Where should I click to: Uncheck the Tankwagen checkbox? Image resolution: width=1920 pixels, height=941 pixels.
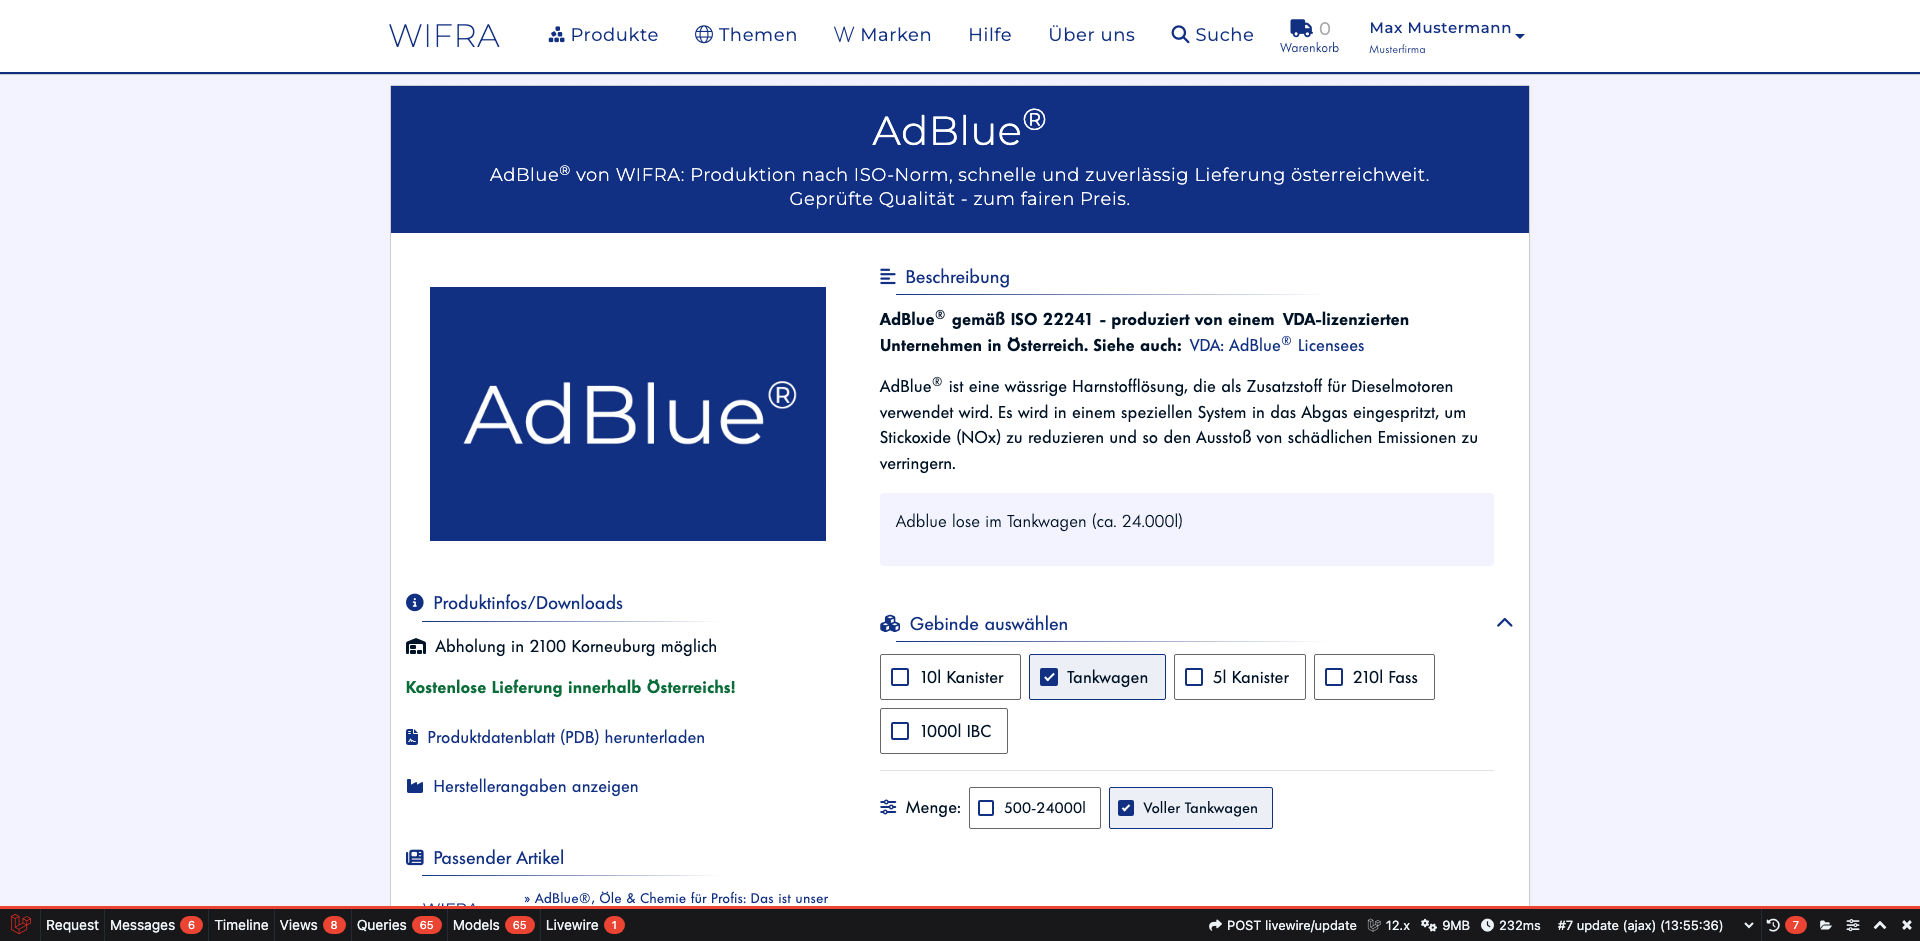(x=1049, y=677)
